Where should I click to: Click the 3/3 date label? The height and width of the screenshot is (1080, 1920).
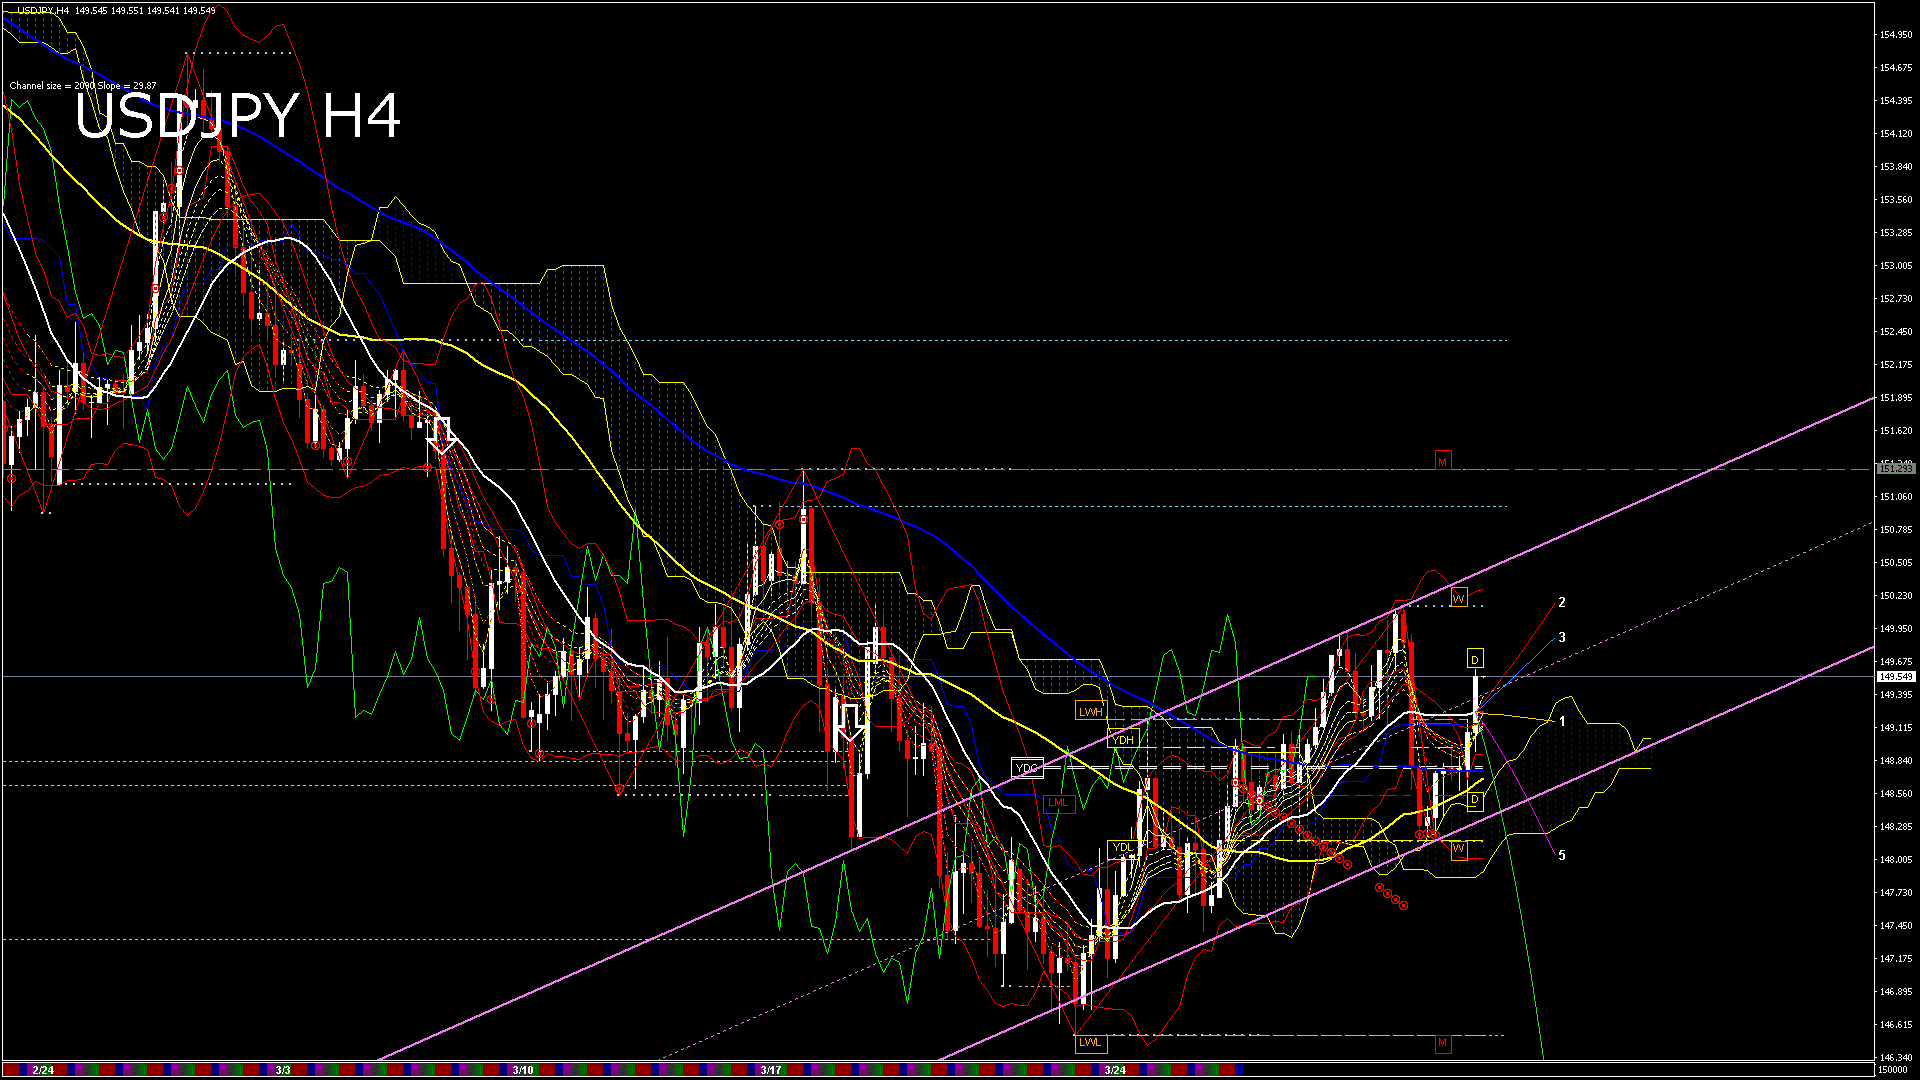283,1070
